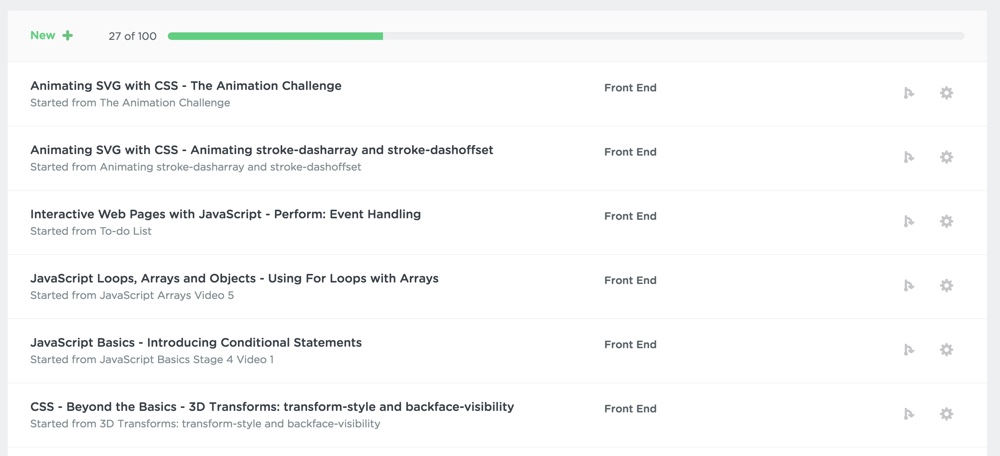Open JavaScript Basics - Introducing Conditional Statements

pos(196,343)
